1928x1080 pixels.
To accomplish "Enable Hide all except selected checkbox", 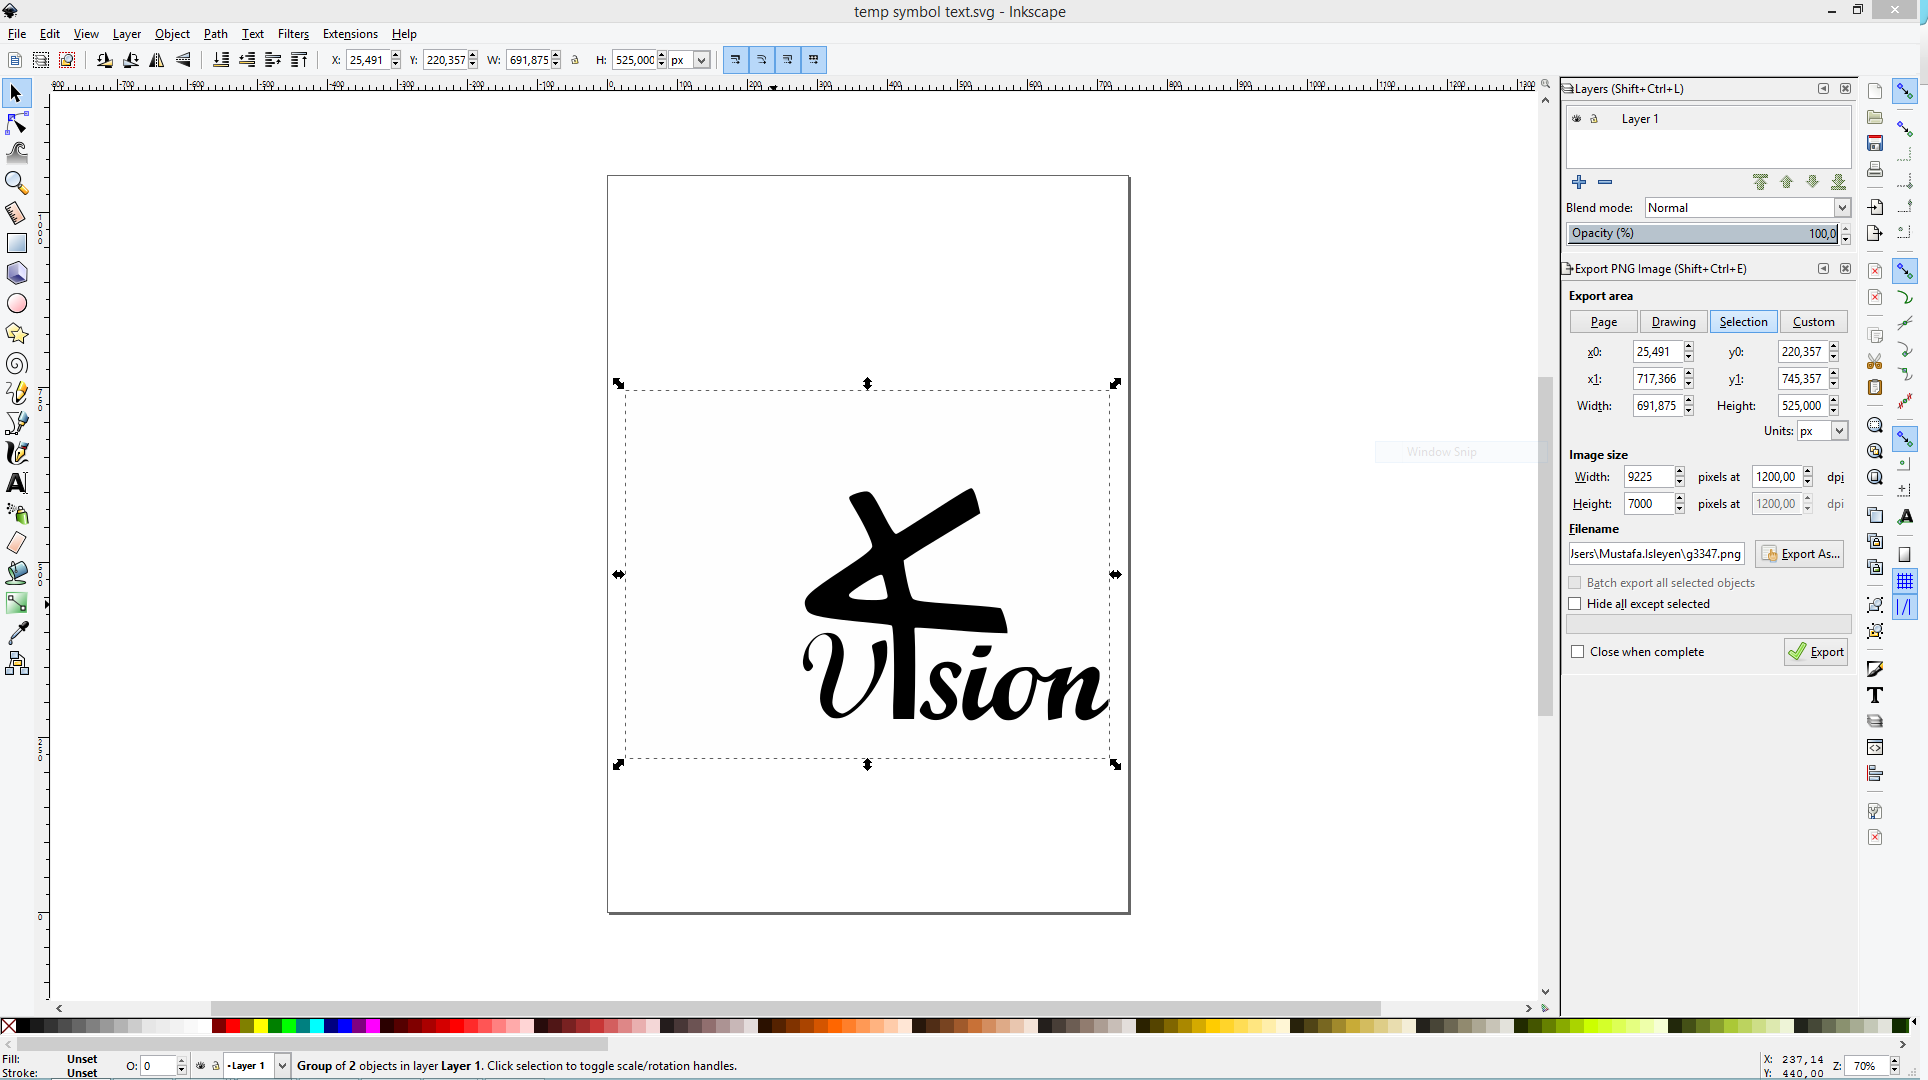I will pos(1576,604).
